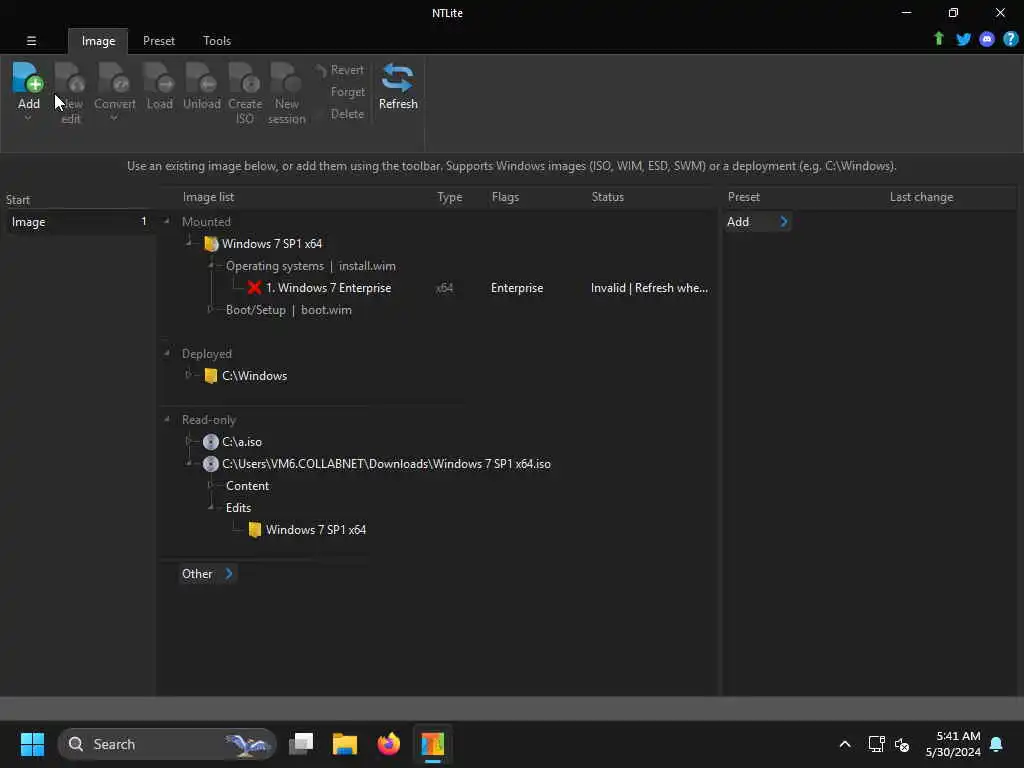Image resolution: width=1024 pixels, height=768 pixels.
Task: Collapse the Mounted group
Action: coord(167,221)
